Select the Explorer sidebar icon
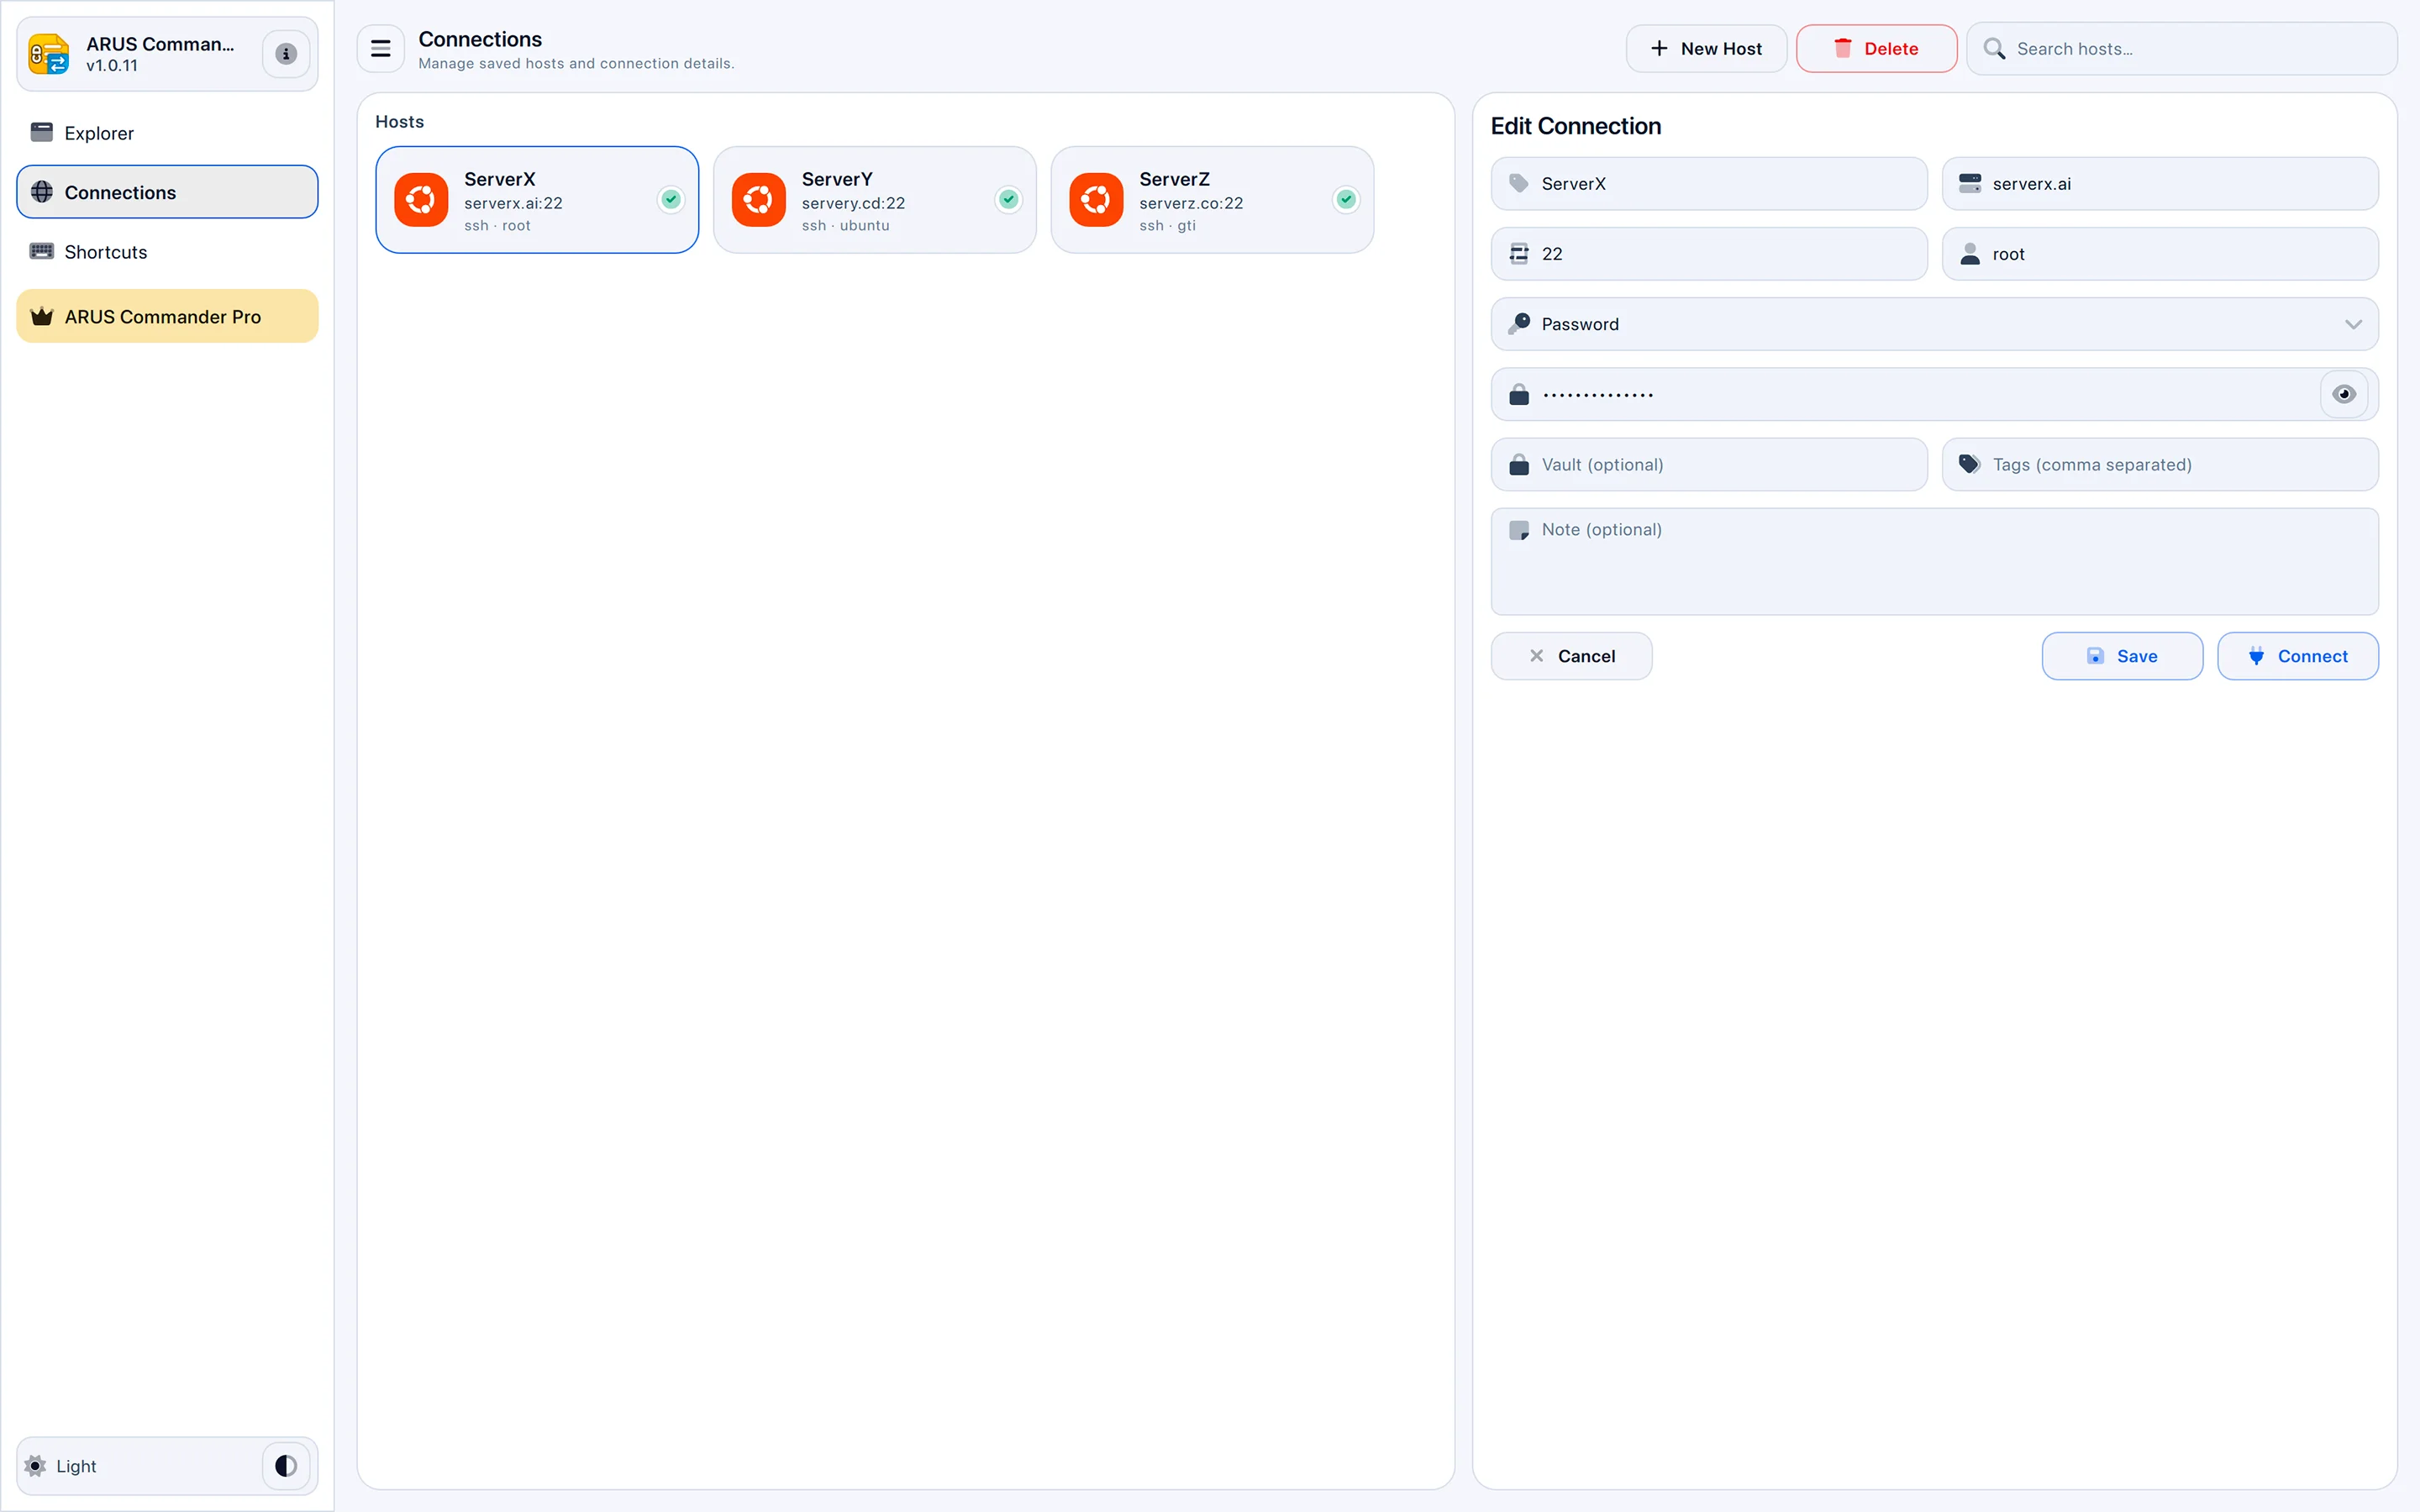The height and width of the screenshot is (1512, 2420). tap(42, 131)
